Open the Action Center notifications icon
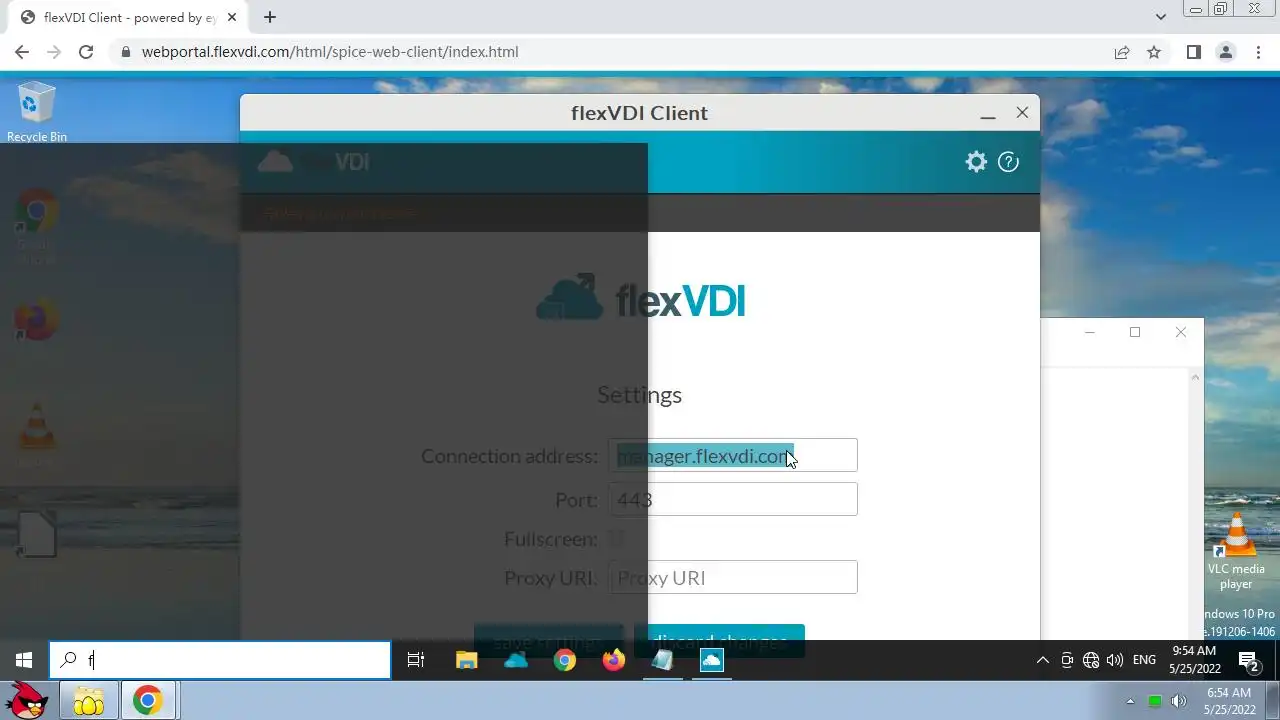 pos(1248,660)
